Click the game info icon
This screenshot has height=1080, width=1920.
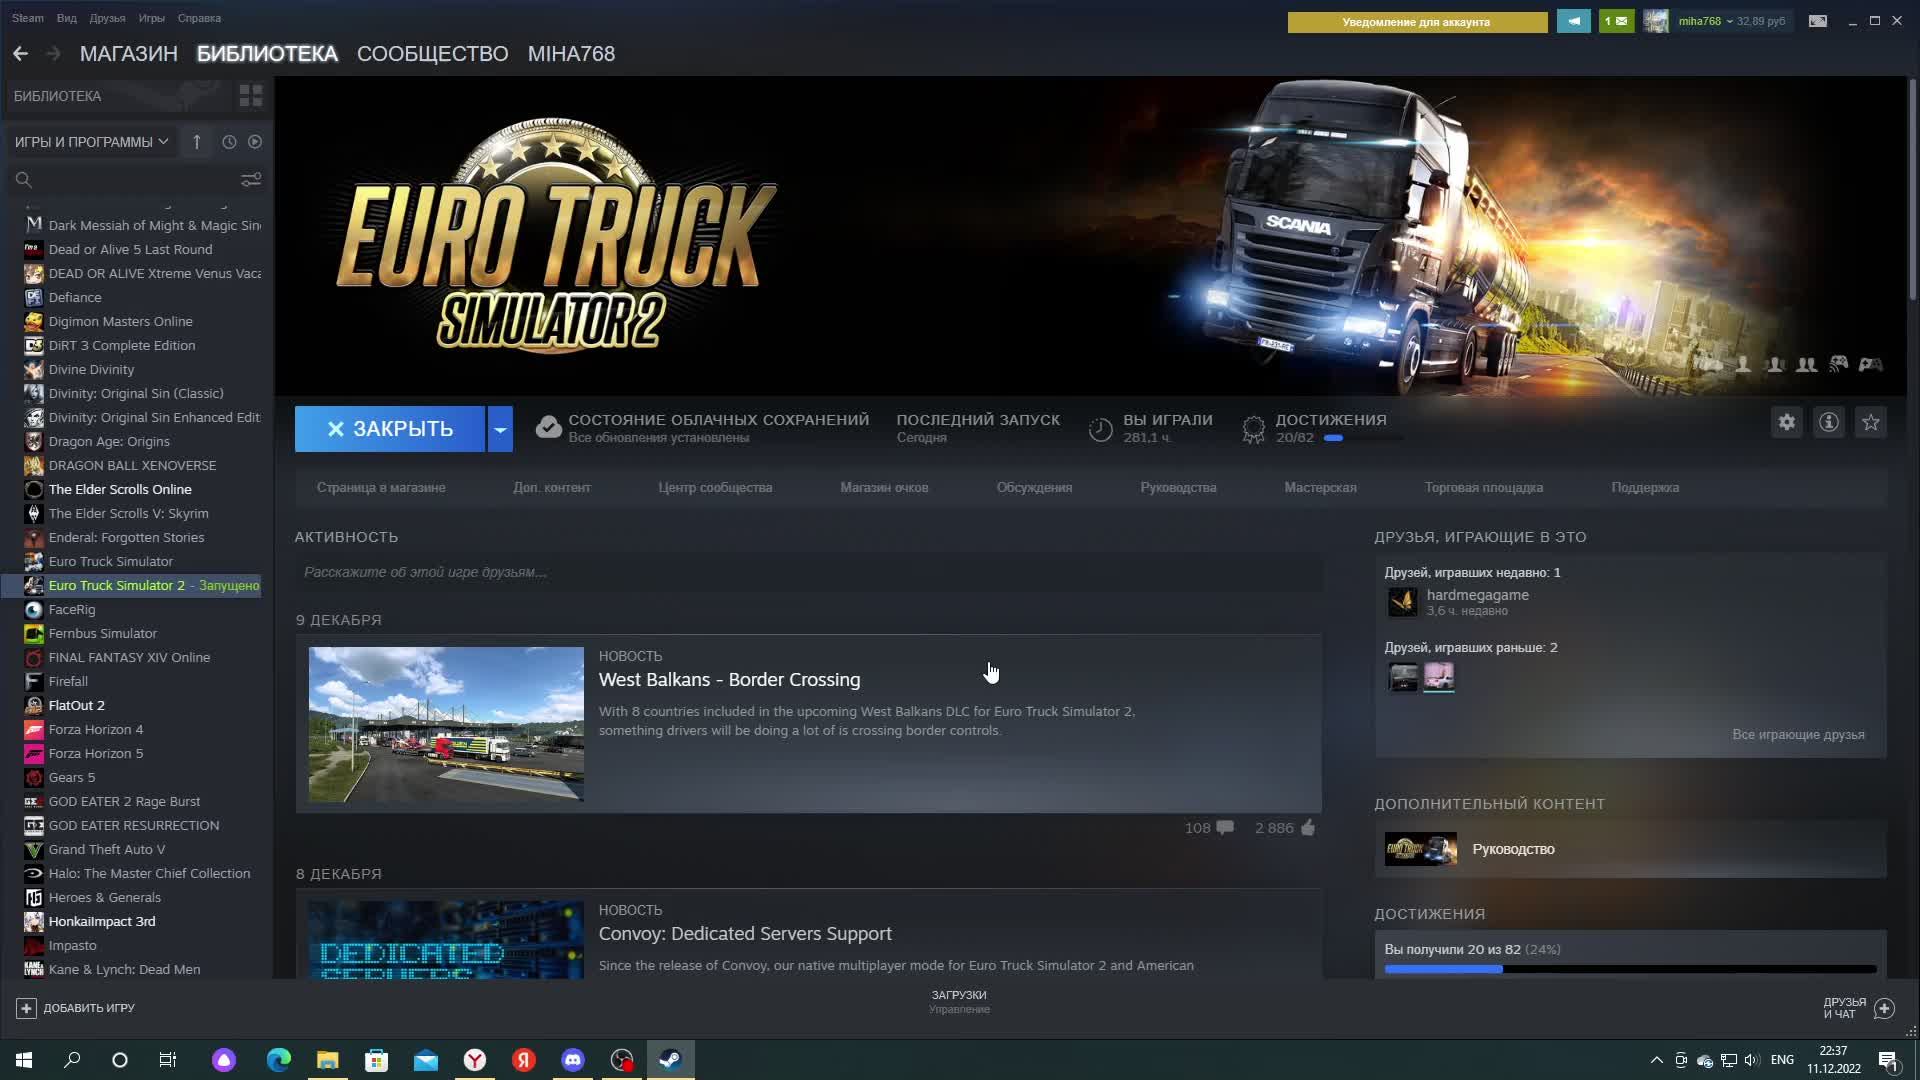click(1828, 422)
